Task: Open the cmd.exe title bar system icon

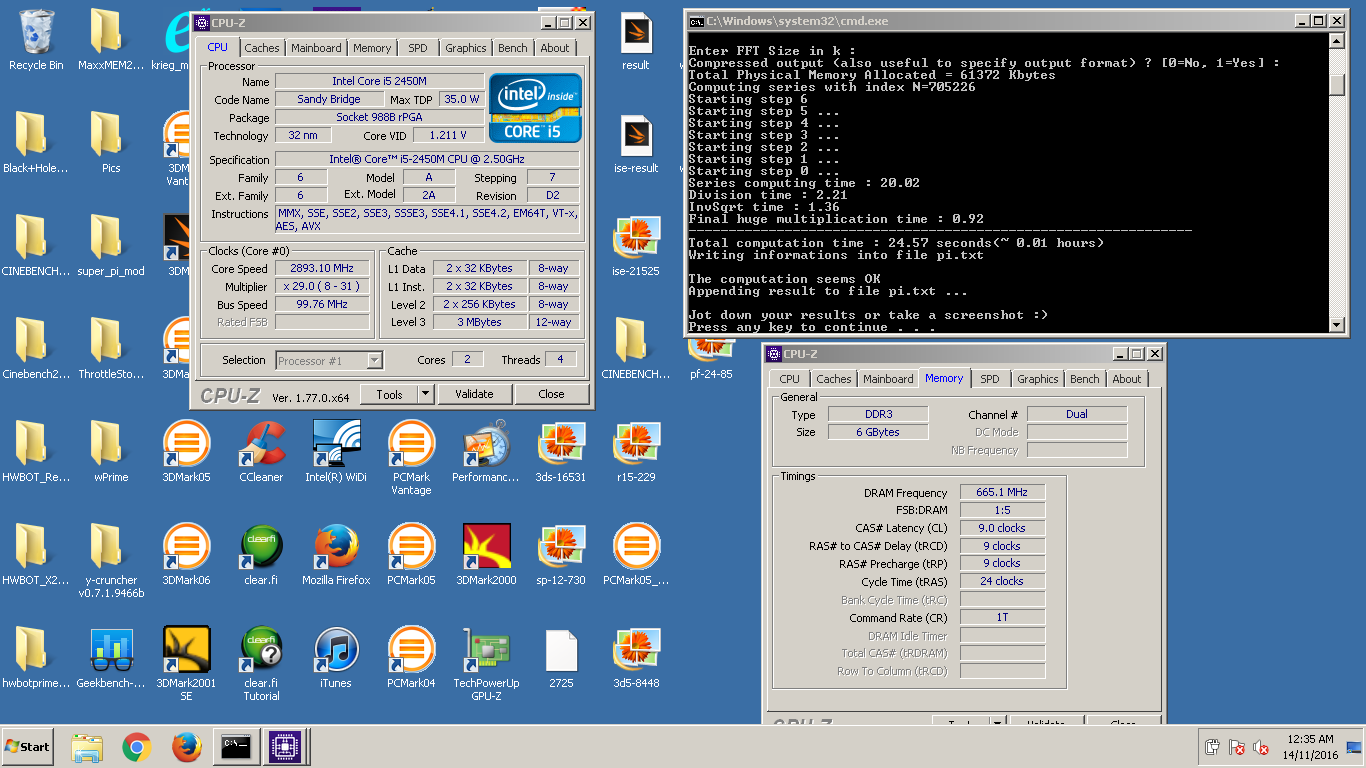Action: coord(696,21)
